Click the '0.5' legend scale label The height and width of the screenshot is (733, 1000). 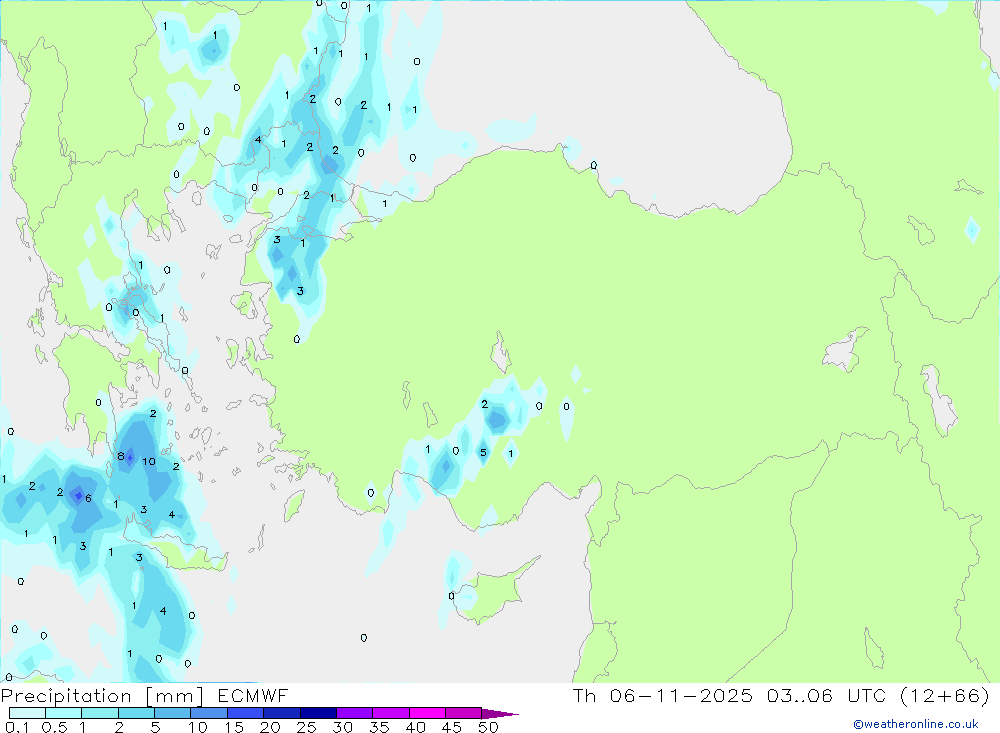pos(54,727)
